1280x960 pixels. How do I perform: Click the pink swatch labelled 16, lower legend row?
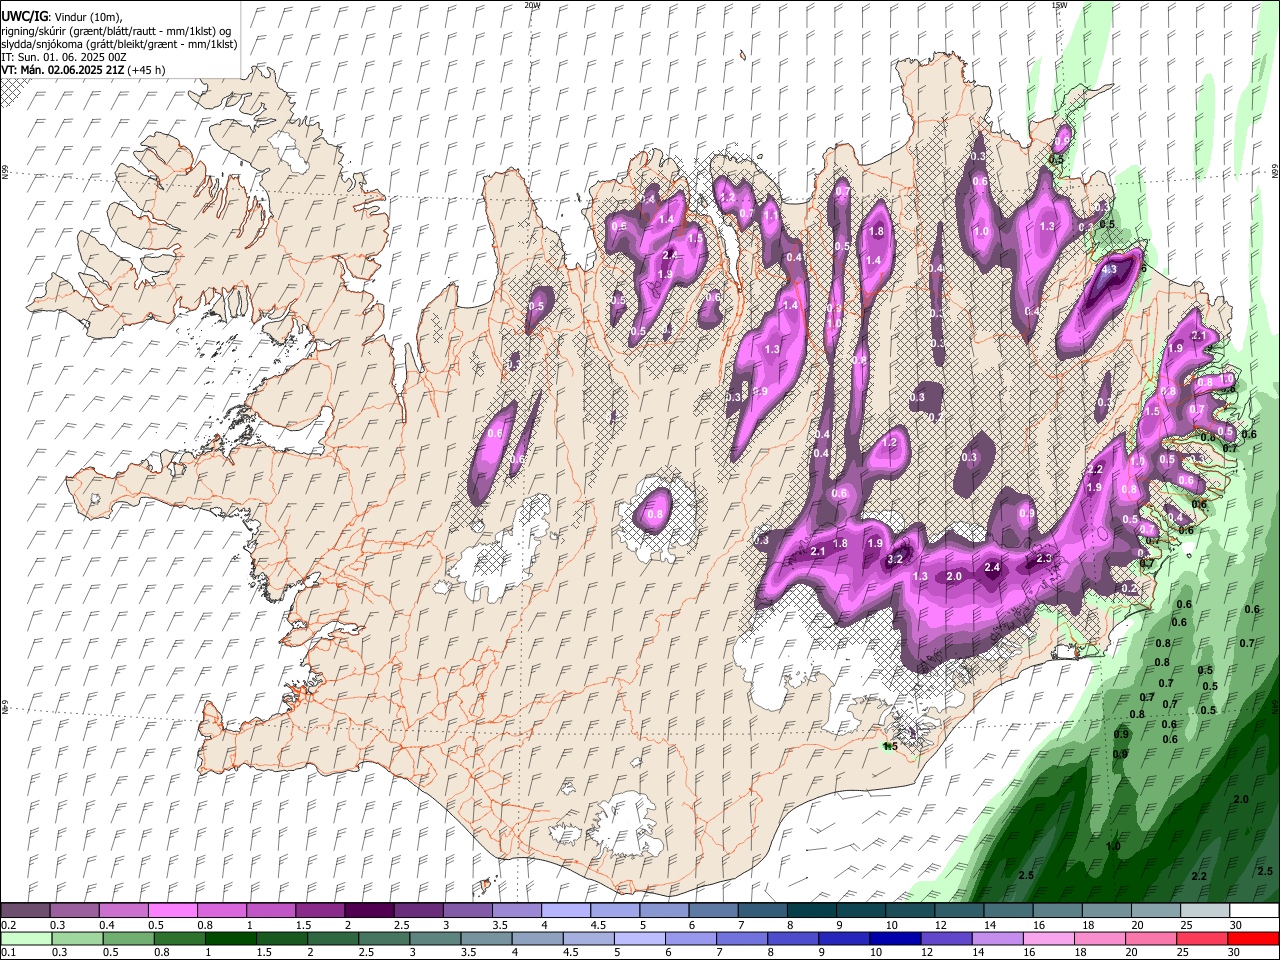click(x=1049, y=938)
